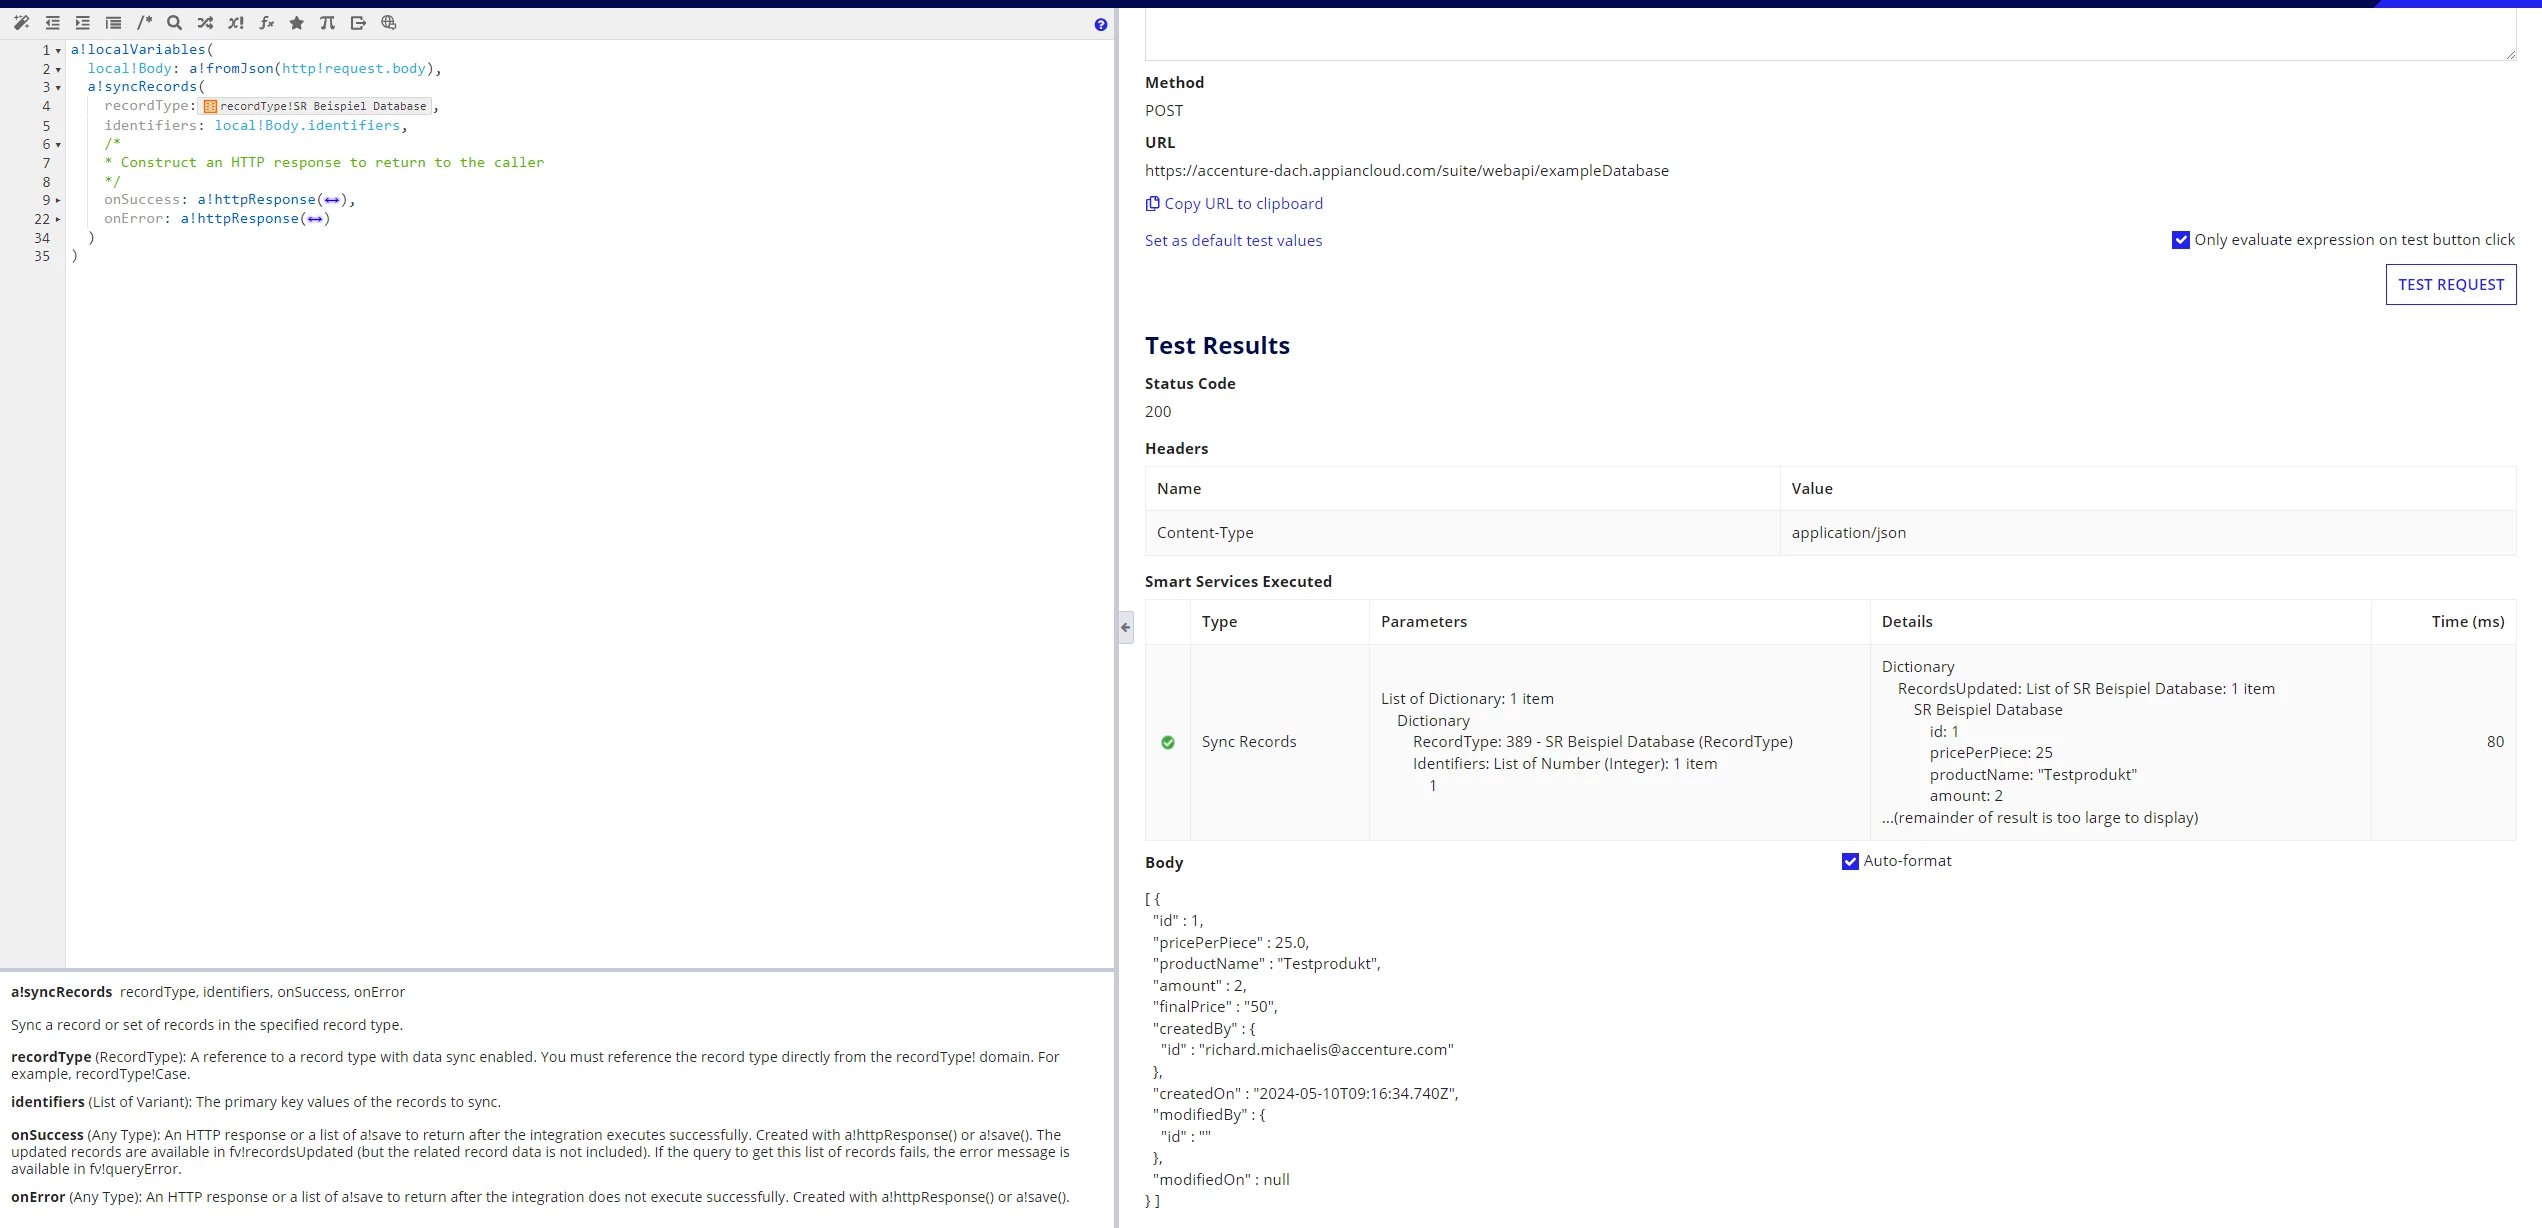
Task: Click the pi constant icon
Action: (x=327, y=23)
